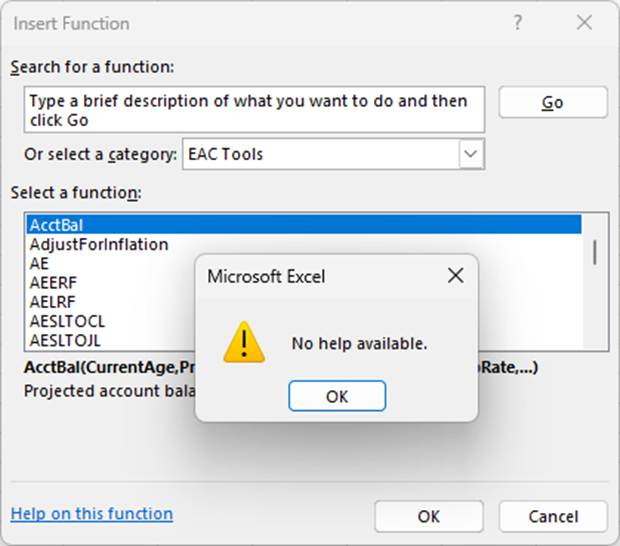The height and width of the screenshot is (546, 620).
Task: Click OK in the Insert Function dialog
Action: 429,516
